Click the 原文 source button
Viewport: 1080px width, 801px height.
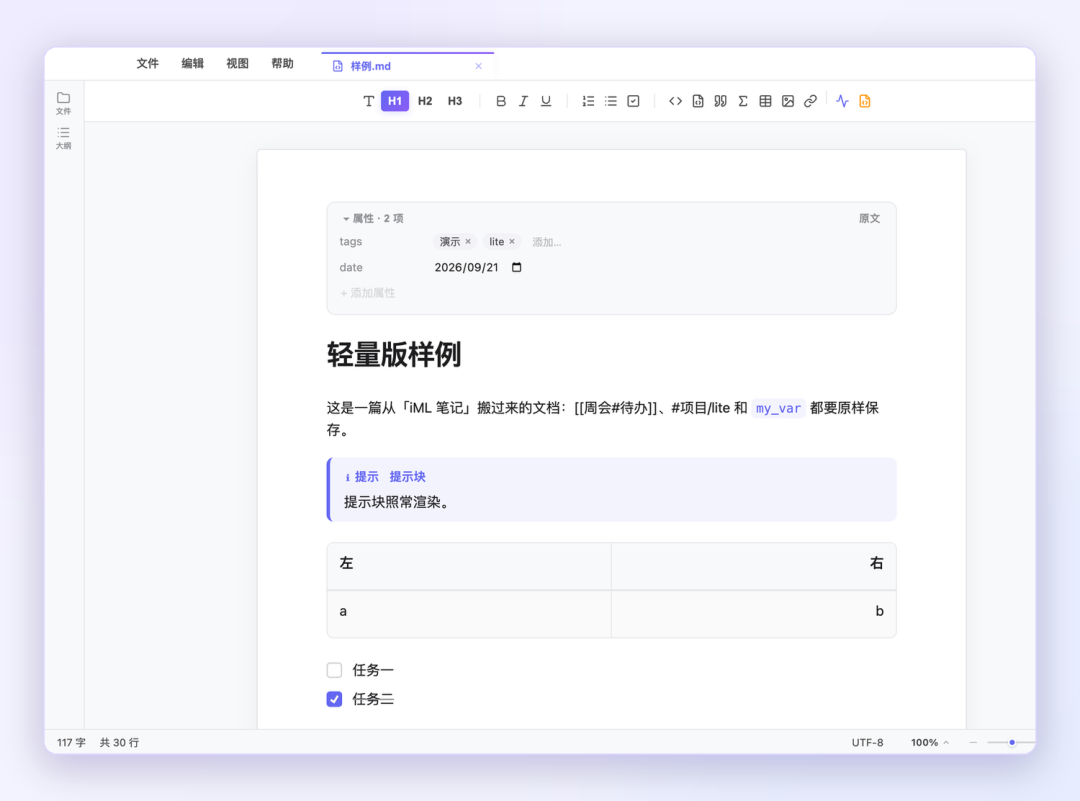click(x=869, y=218)
